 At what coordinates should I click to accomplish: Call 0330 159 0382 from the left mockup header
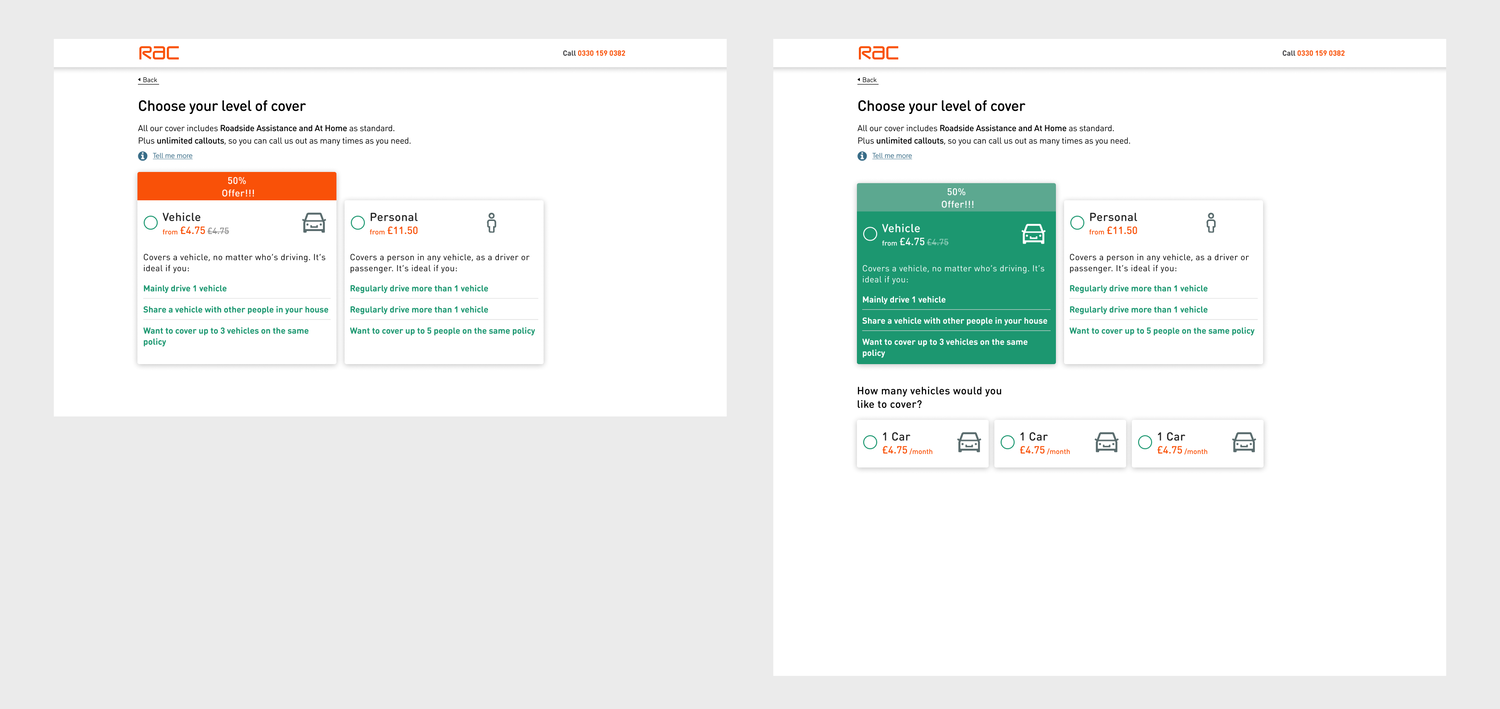601,53
